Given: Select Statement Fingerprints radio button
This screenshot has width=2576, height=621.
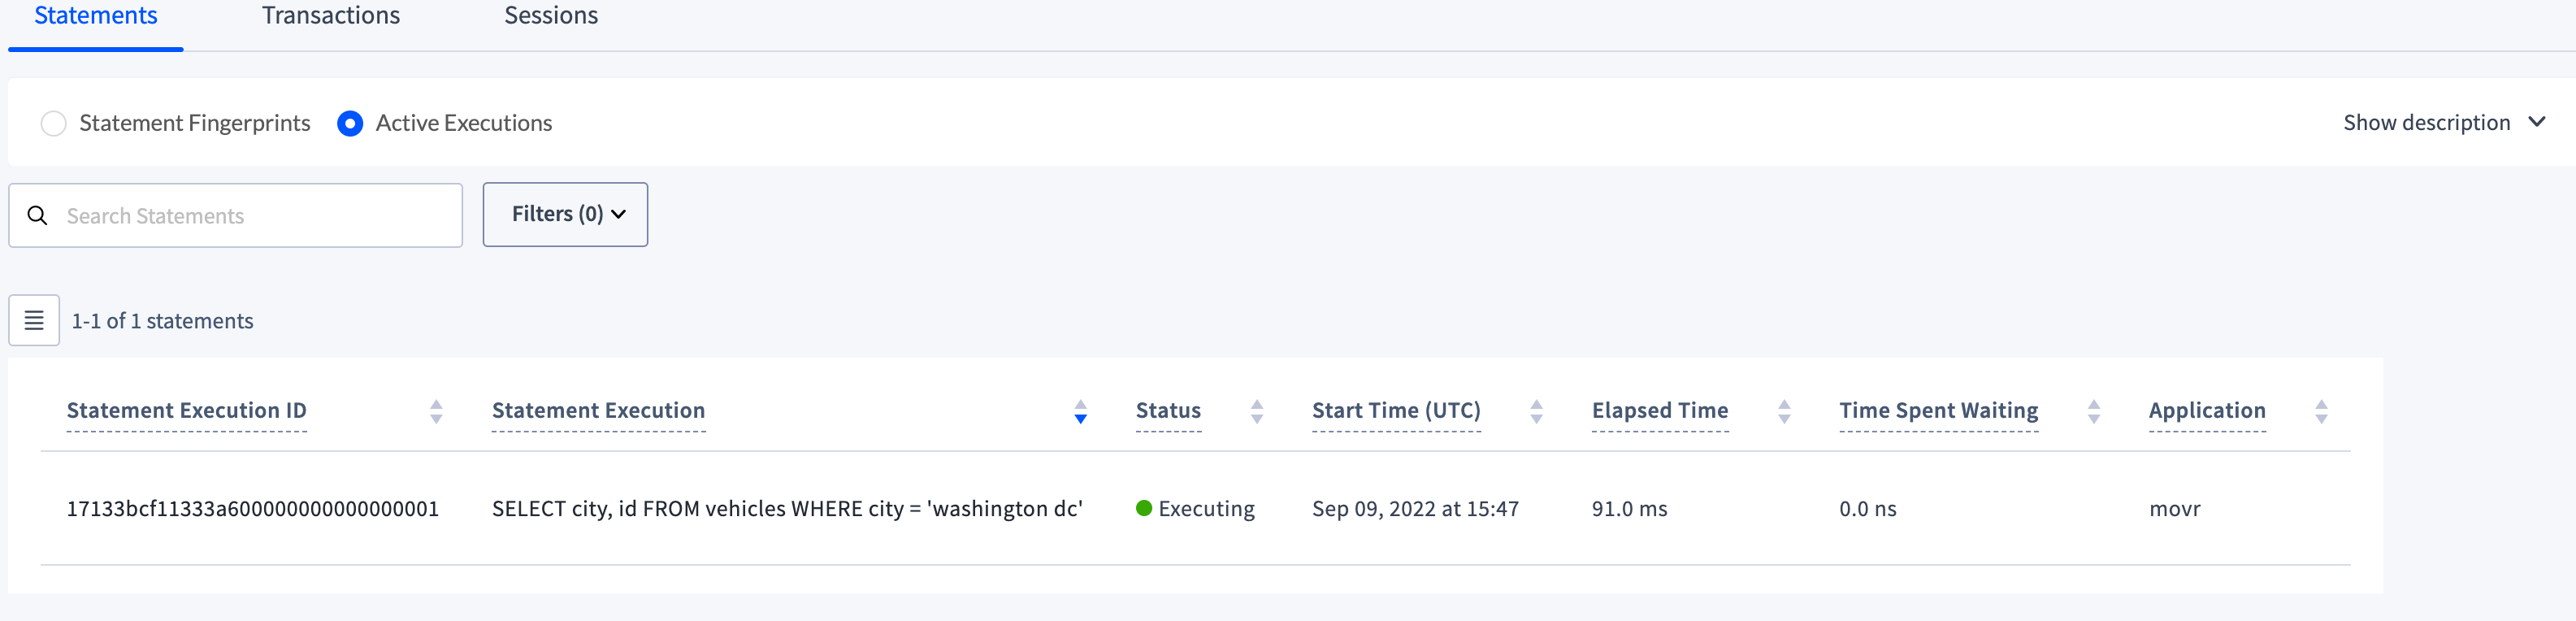Looking at the screenshot, I should click(x=54, y=124).
